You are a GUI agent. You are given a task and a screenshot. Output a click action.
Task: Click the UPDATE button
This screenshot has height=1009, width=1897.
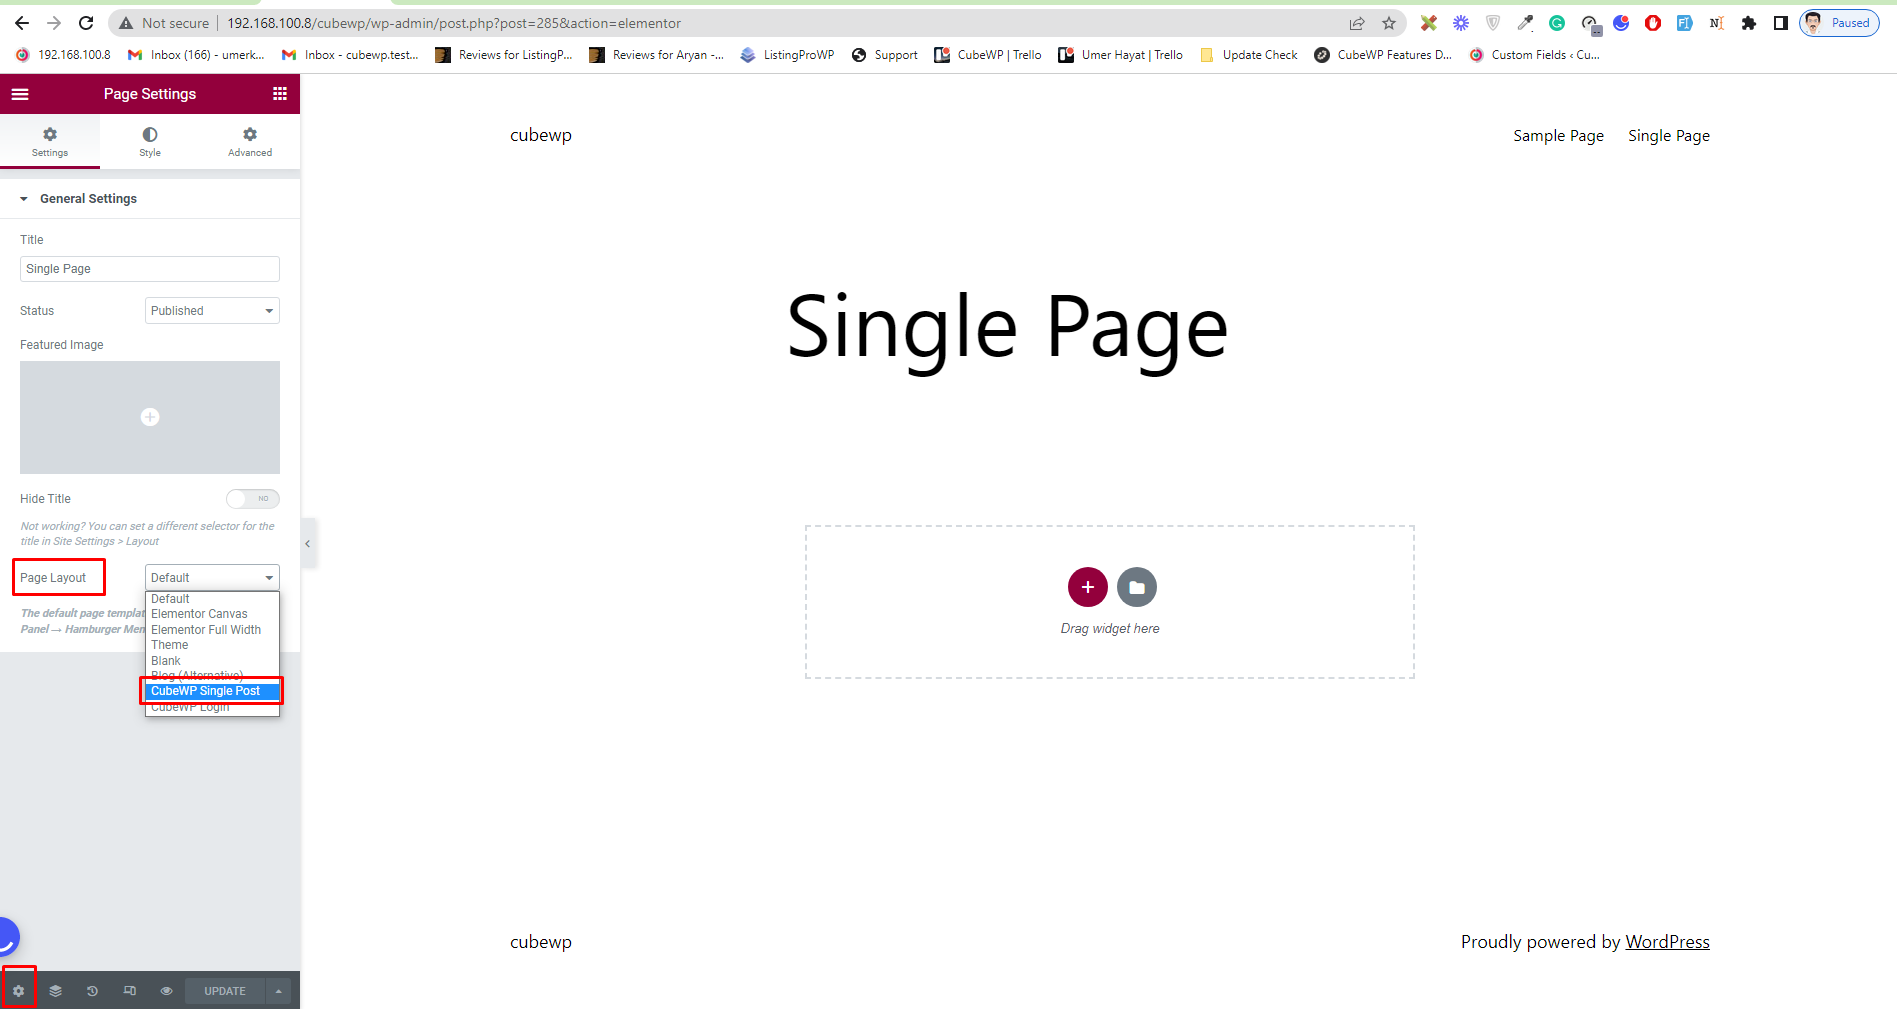click(x=225, y=991)
